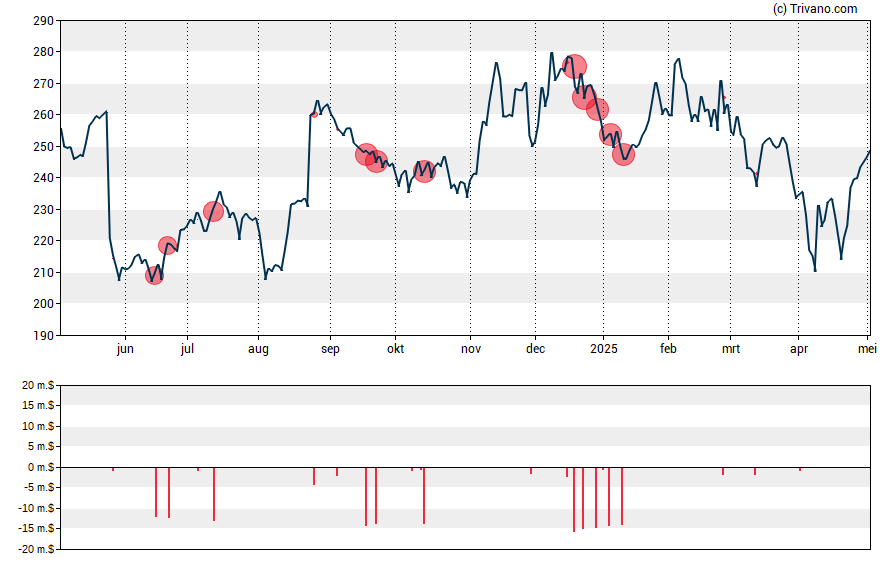Click the aug month label
This screenshot has height=565, width=888.
[x=258, y=349]
